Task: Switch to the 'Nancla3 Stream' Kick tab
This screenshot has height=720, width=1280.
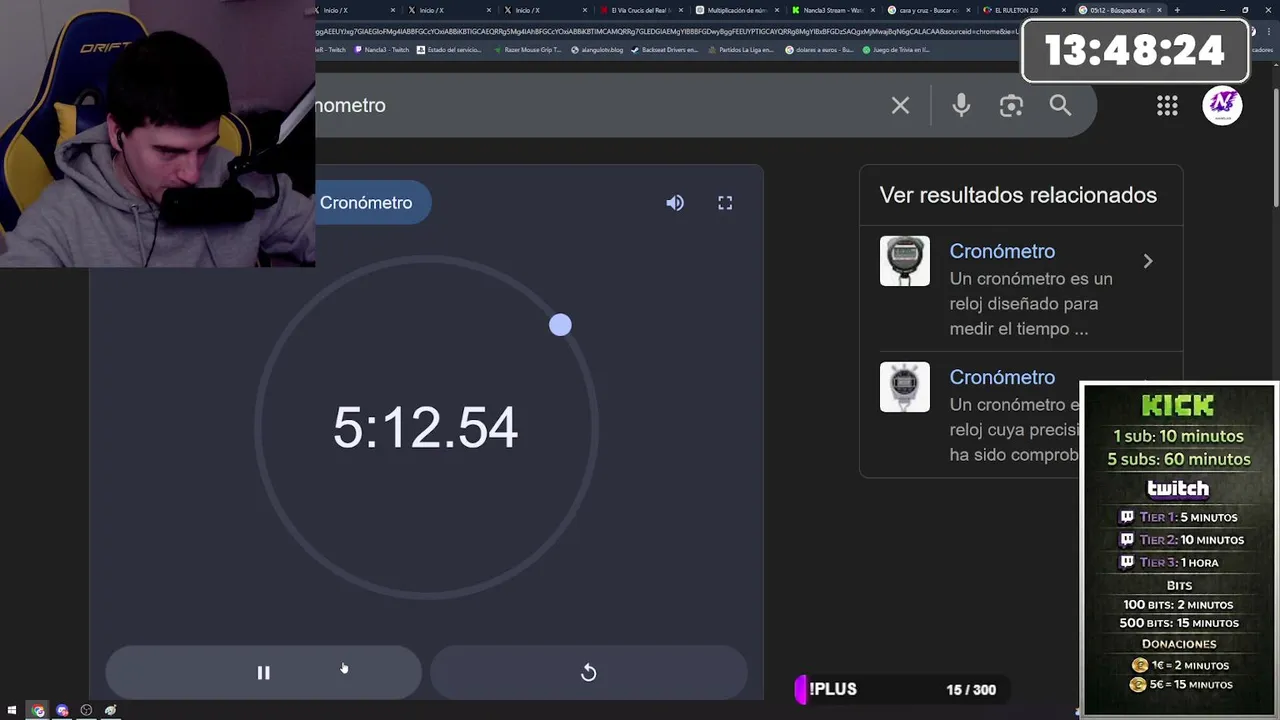Action: point(832,10)
